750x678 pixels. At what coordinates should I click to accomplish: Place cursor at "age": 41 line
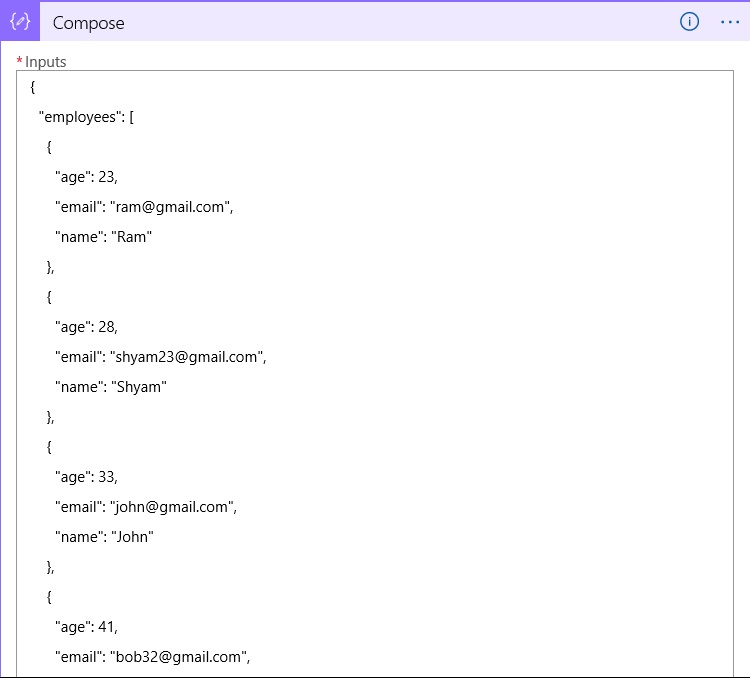point(86,627)
